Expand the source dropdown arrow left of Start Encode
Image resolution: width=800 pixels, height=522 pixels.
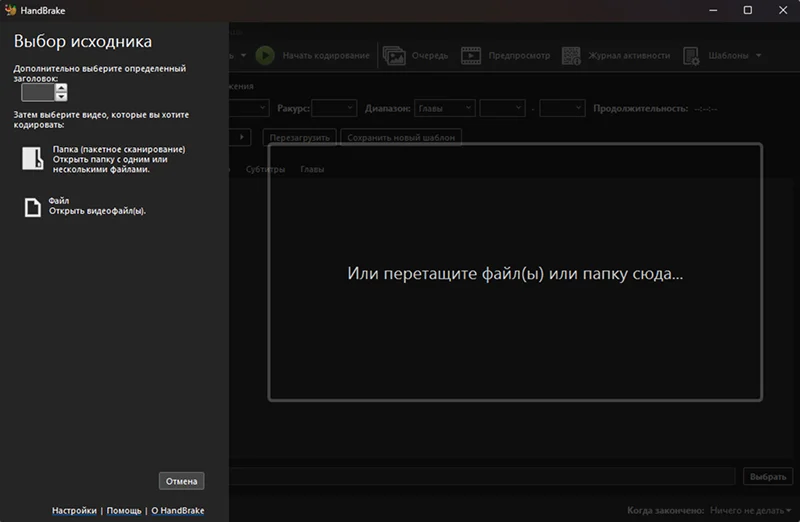coord(243,55)
